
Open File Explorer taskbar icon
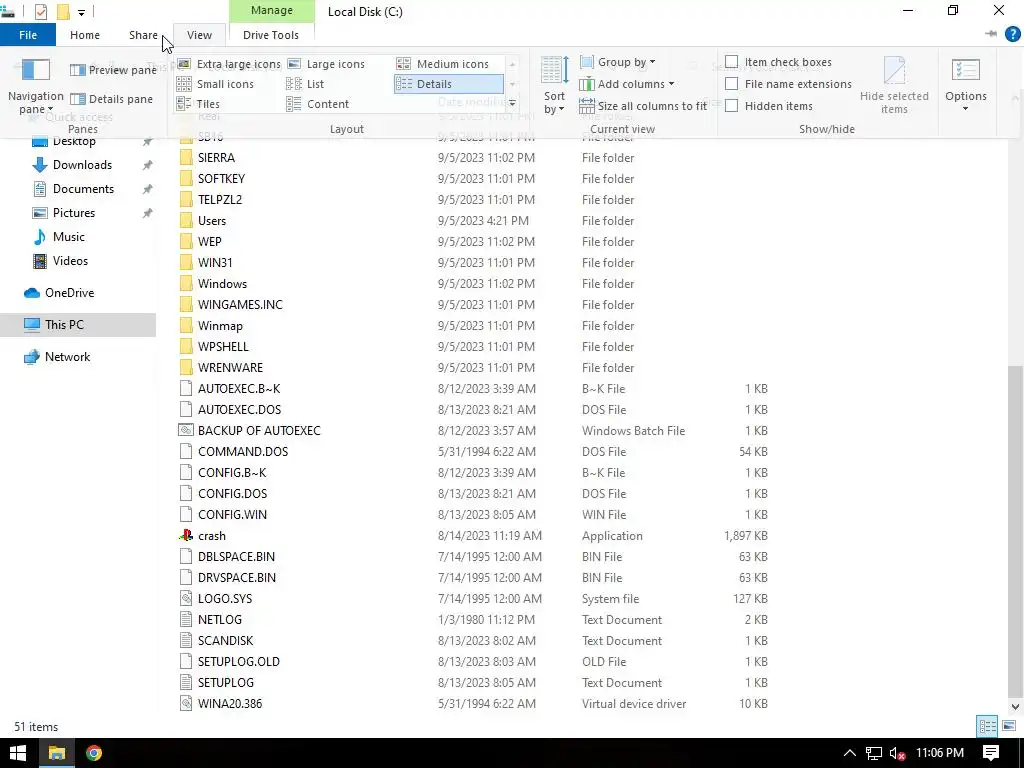(x=56, y=753)
